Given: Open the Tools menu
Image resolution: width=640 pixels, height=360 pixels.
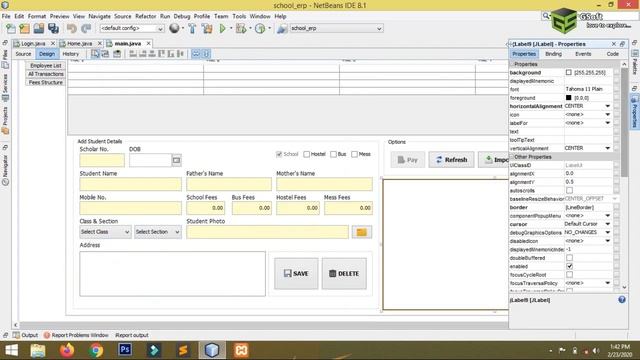Looking at the screenshot, I should [239, 16].
